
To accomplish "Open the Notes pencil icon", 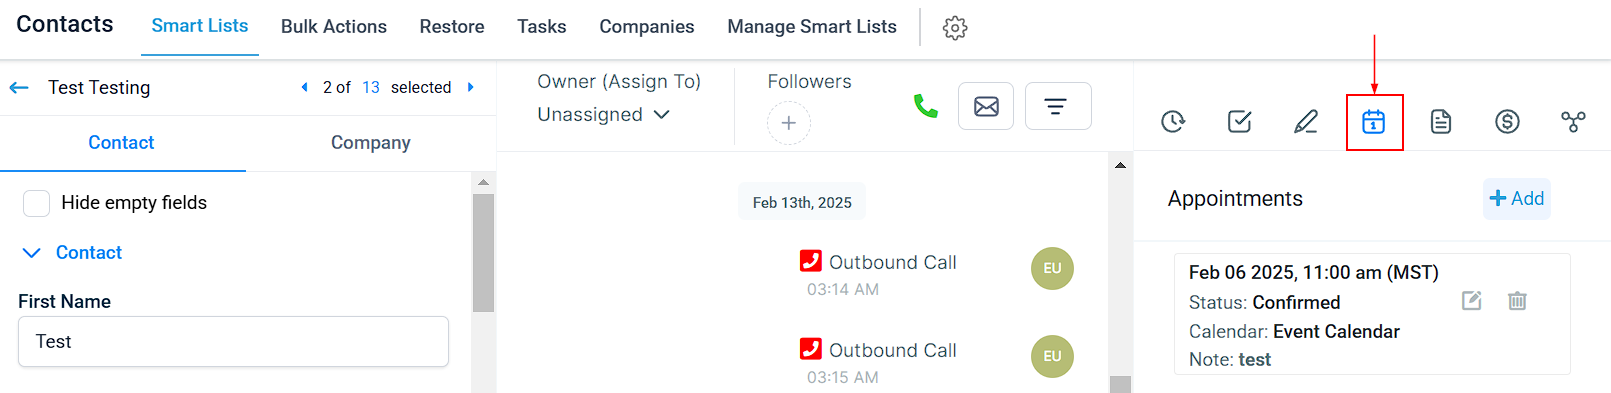I will click(x=1306, y=122).
